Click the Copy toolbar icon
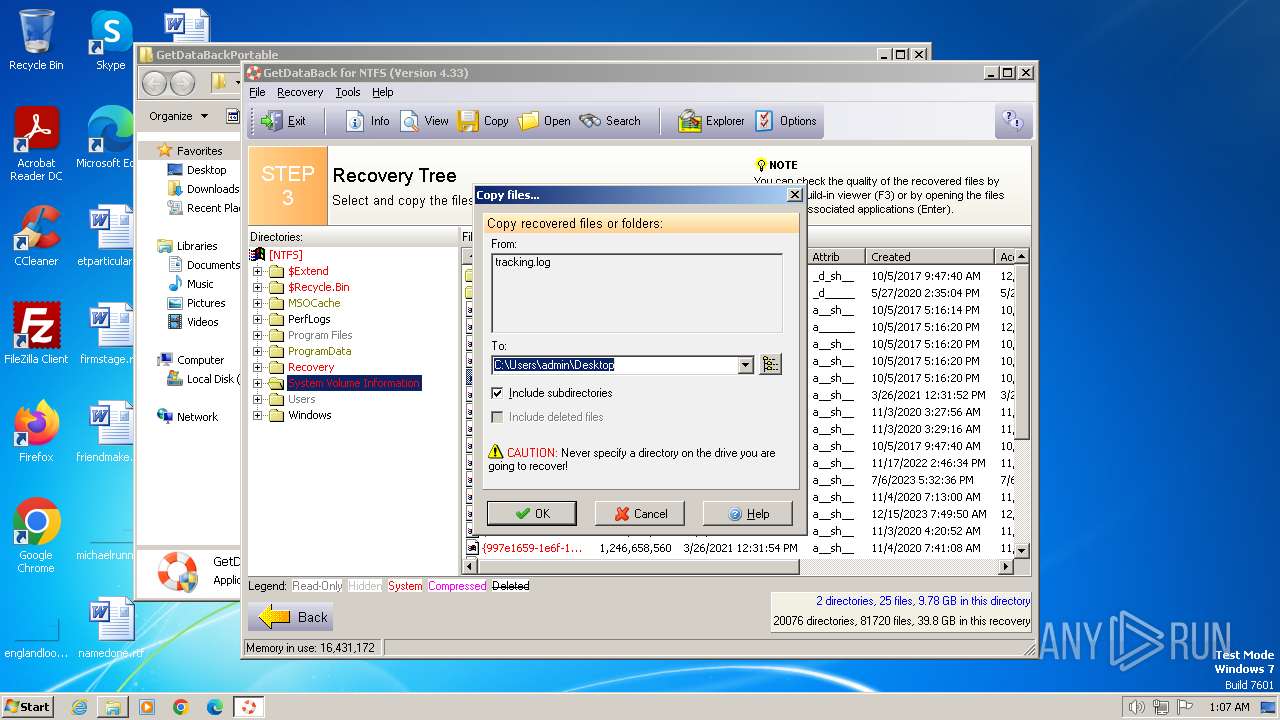This screenshot has height=720, width=1280. (x=483, y=121)
